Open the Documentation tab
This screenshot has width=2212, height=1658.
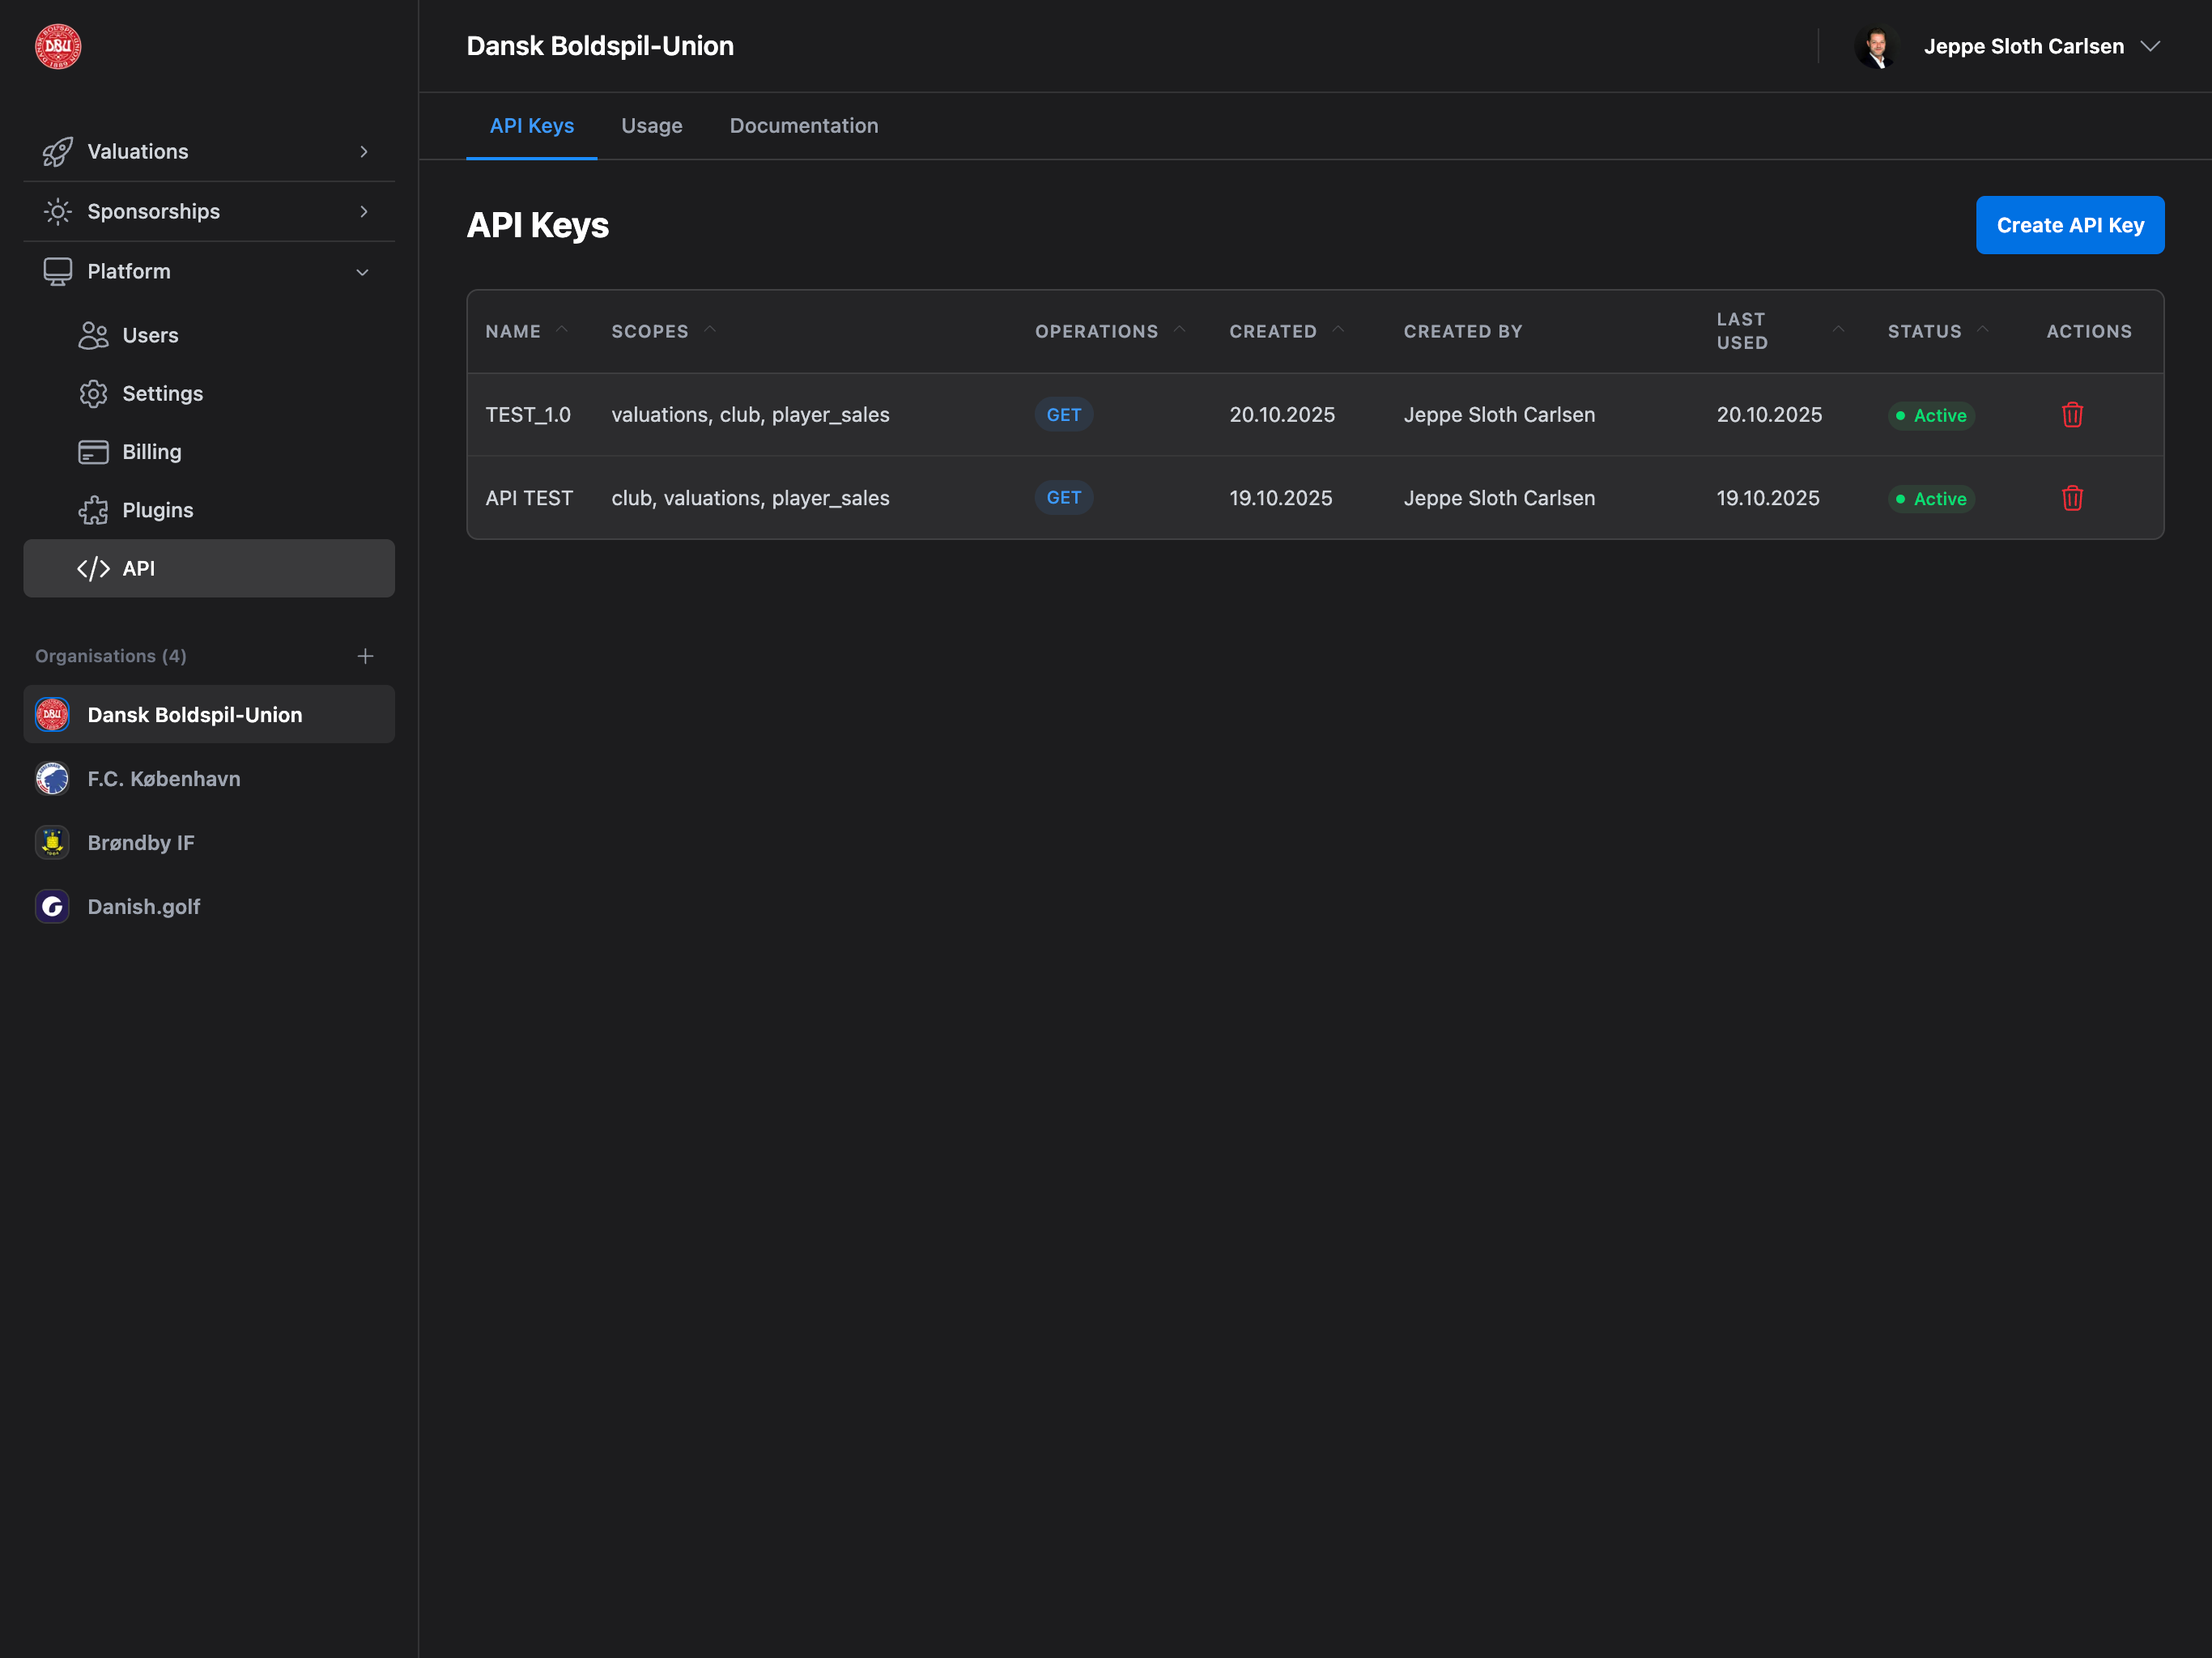804,125
